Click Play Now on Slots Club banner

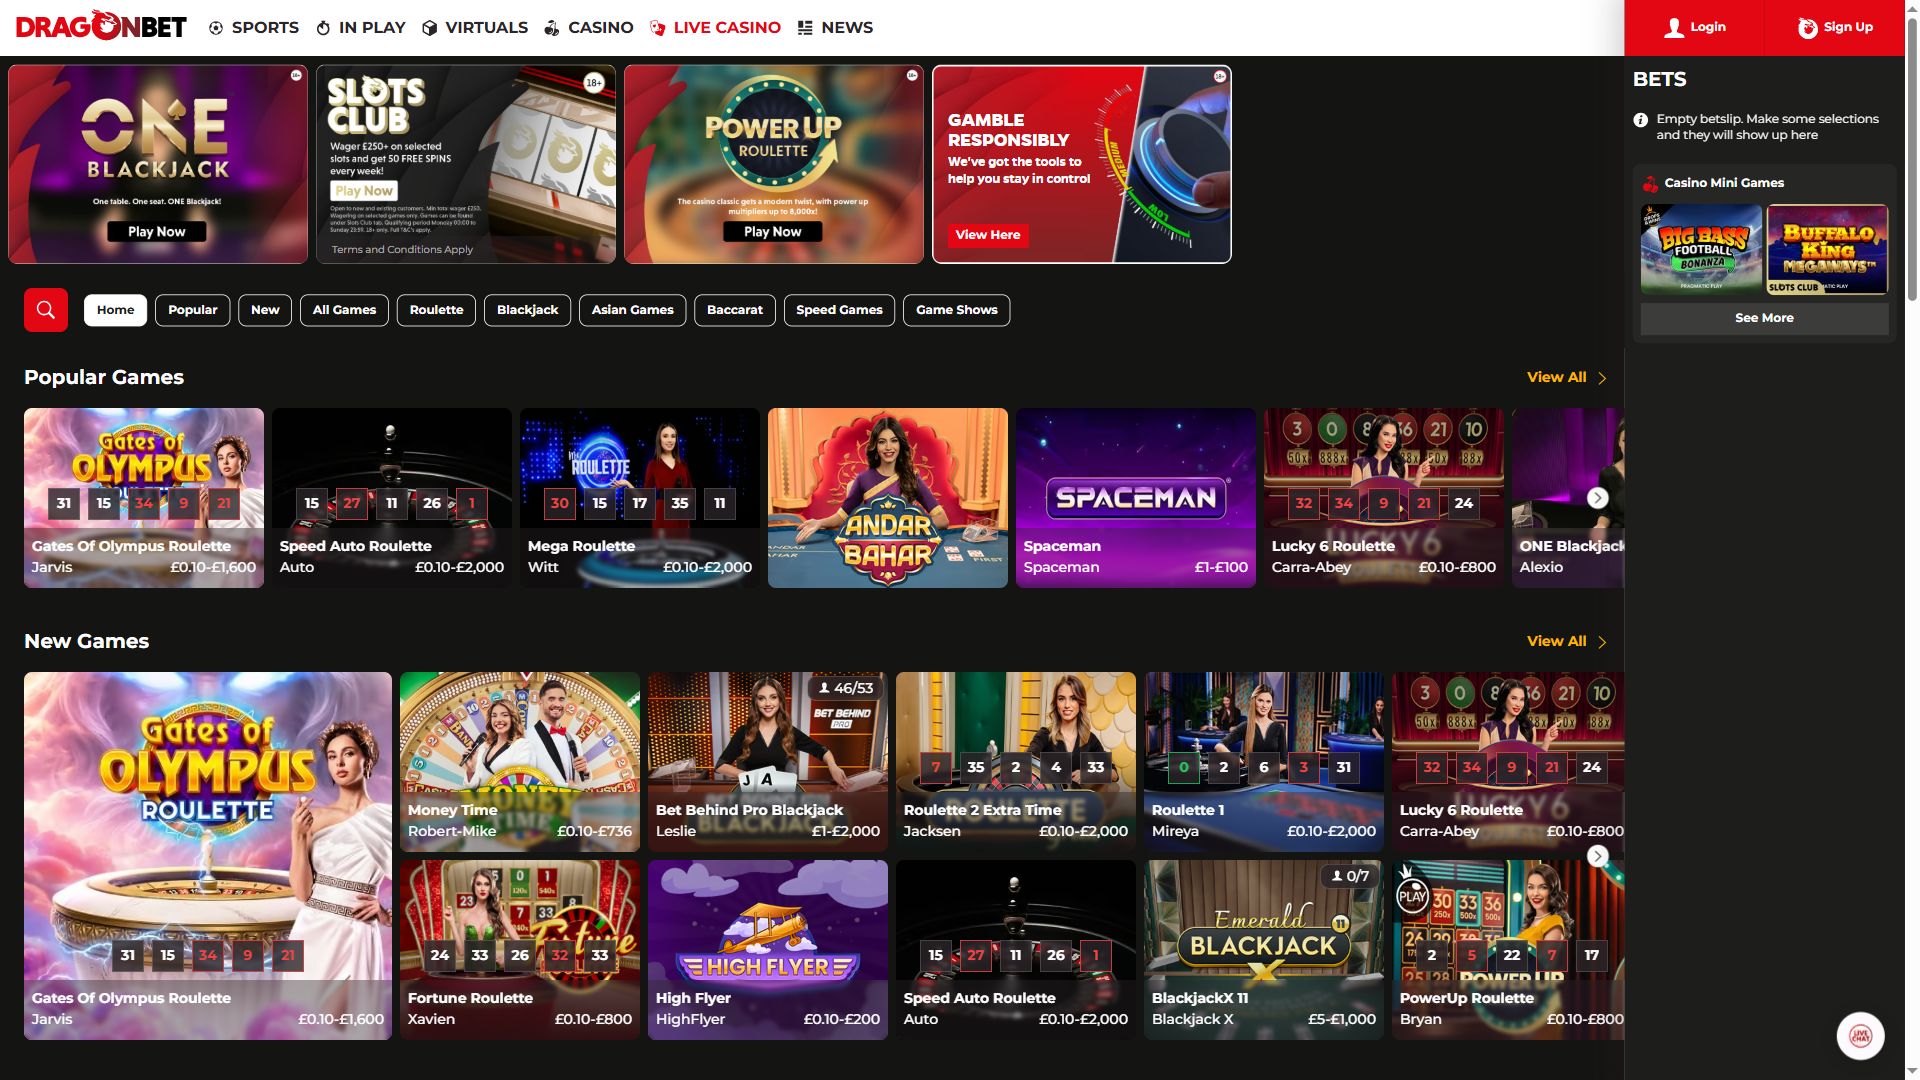[364, 191]
